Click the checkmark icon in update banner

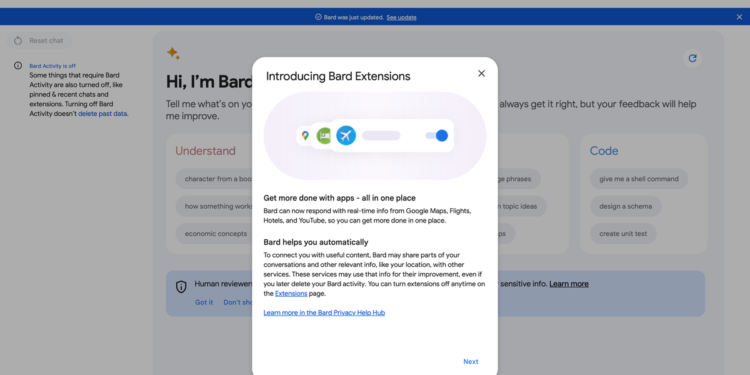pyautogui.click(x=318, y=17)
